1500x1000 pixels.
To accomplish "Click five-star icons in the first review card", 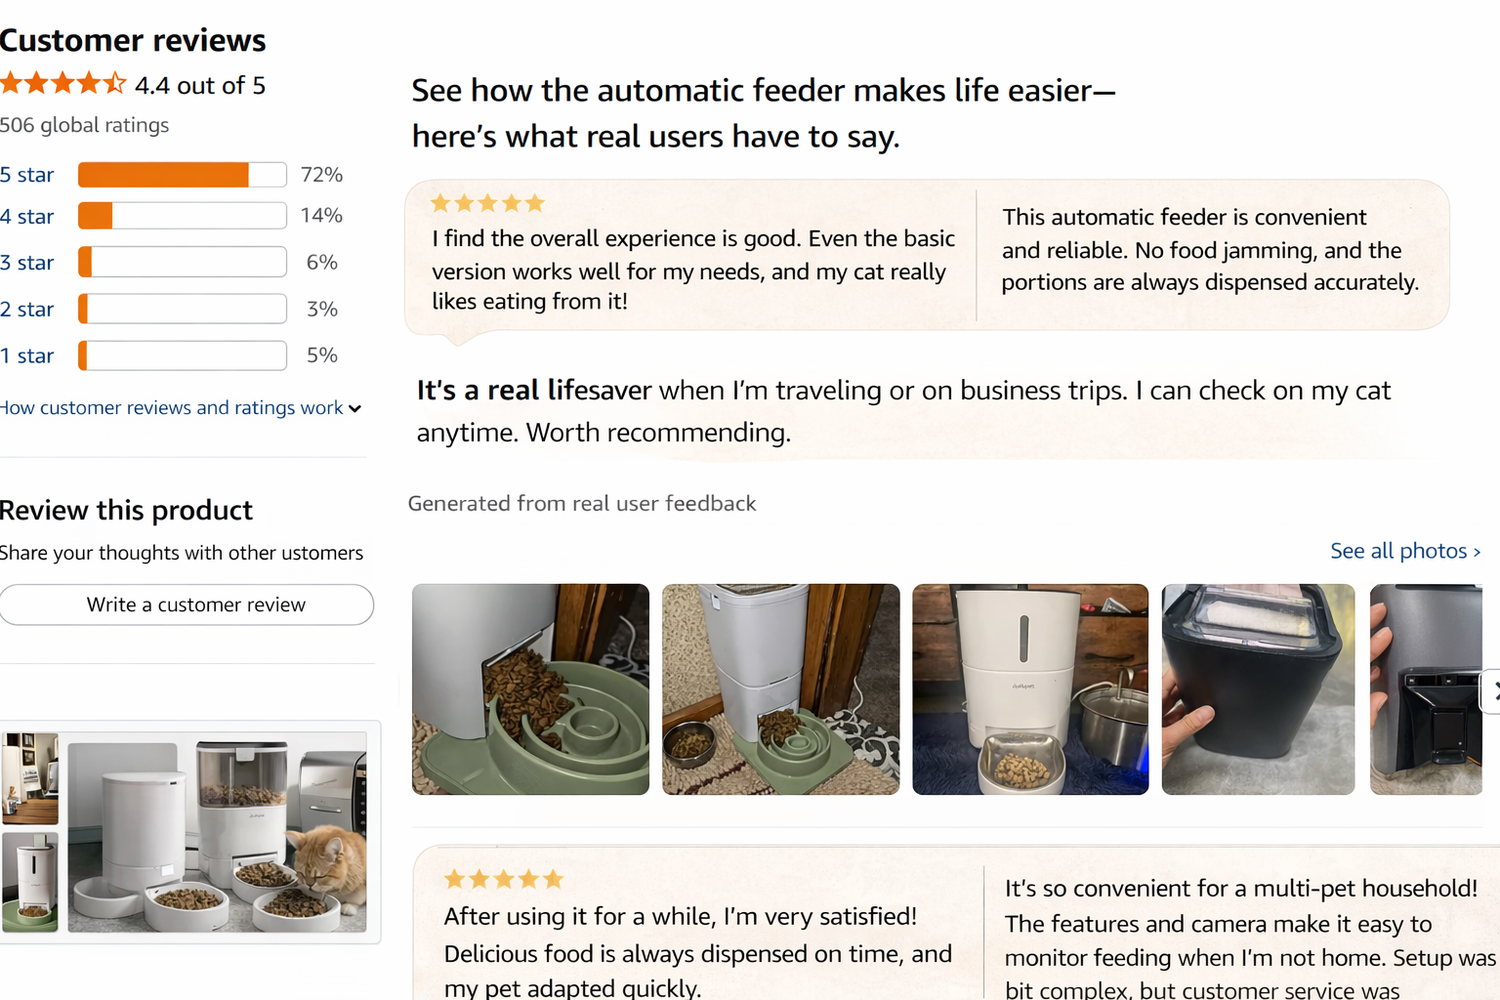I will 487,203.
